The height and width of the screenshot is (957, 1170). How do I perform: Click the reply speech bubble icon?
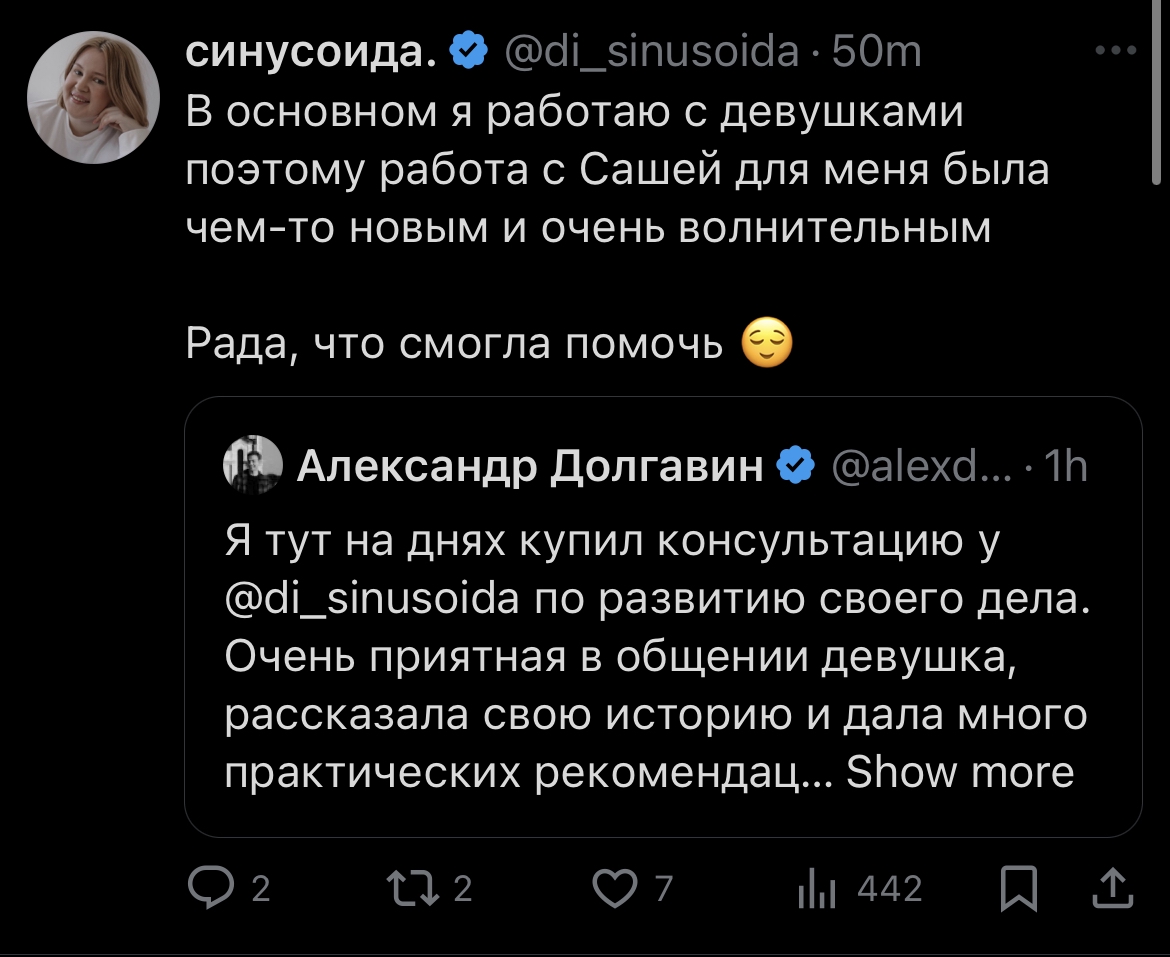[x=207, y=889]
